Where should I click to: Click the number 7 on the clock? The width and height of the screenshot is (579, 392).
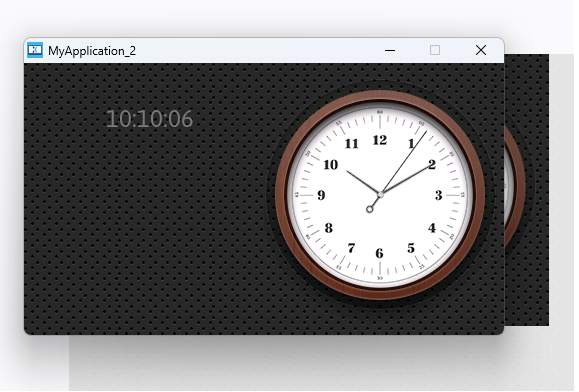(x=352, y=248)
